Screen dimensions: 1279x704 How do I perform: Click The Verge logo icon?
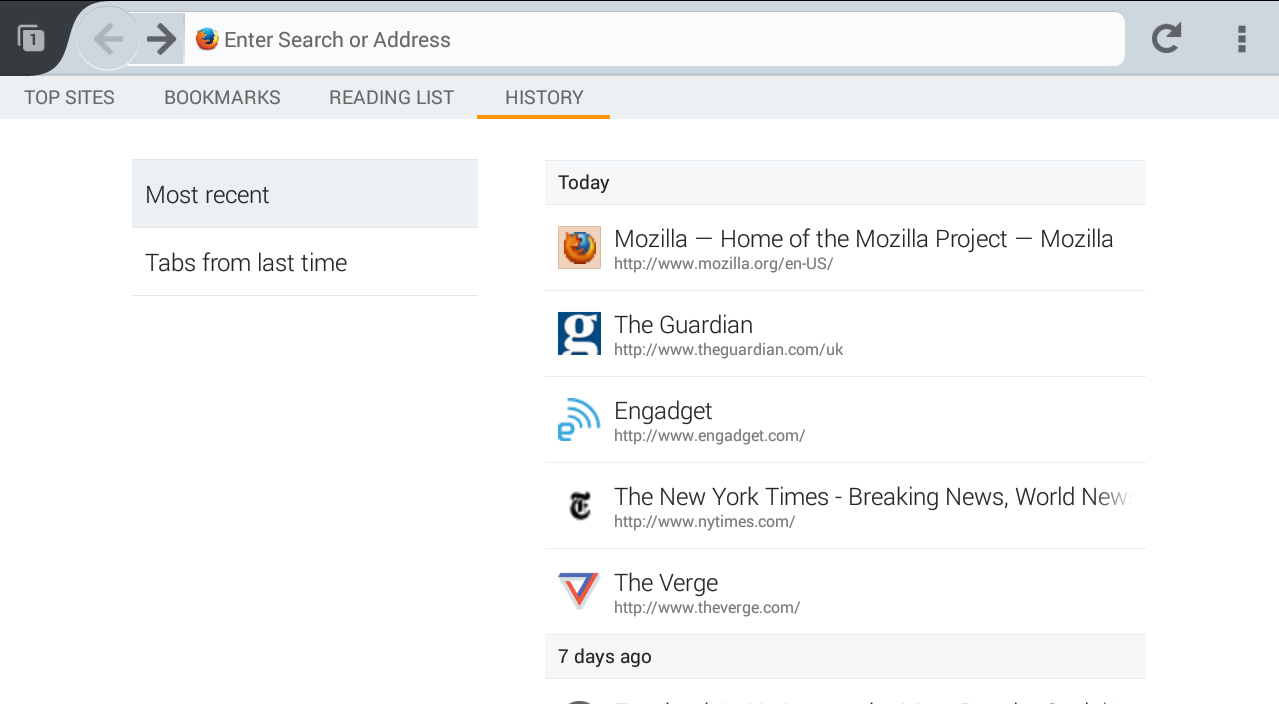tap(579, 590)
